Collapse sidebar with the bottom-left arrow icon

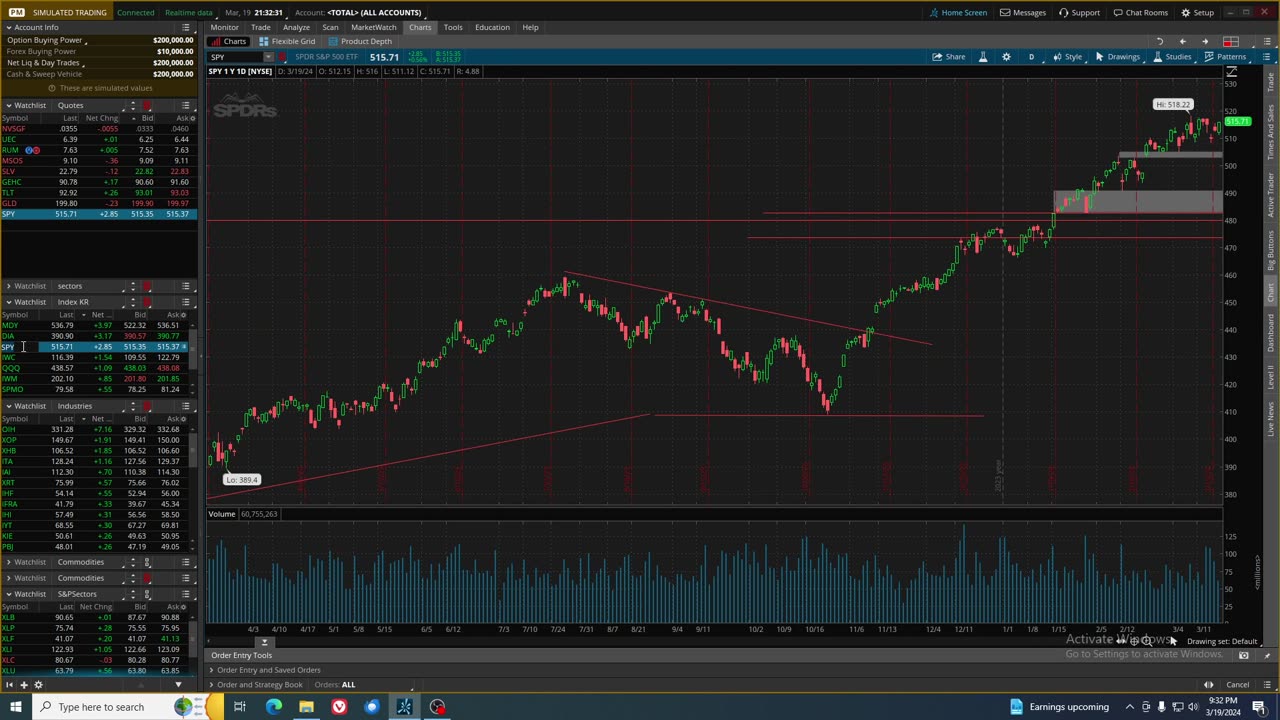coord(8,685)
